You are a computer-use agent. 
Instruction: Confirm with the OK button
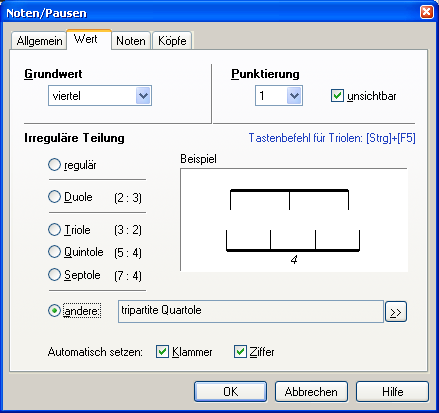tap(231, 392)
